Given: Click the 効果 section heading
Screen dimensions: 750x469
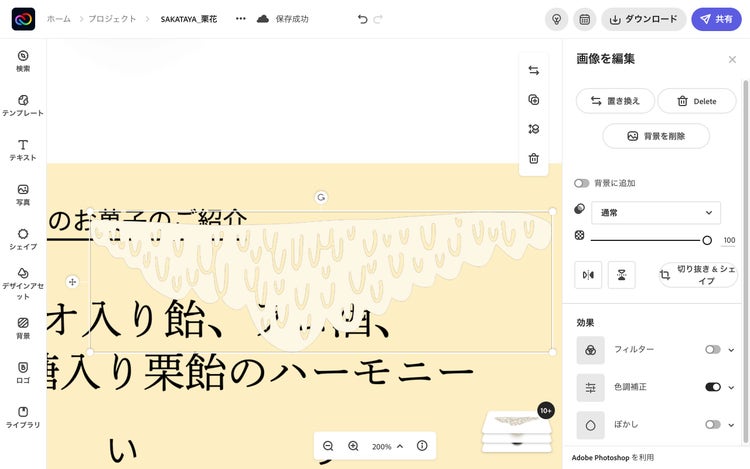Looking at the screenshot, I should [x=585, y=323].
